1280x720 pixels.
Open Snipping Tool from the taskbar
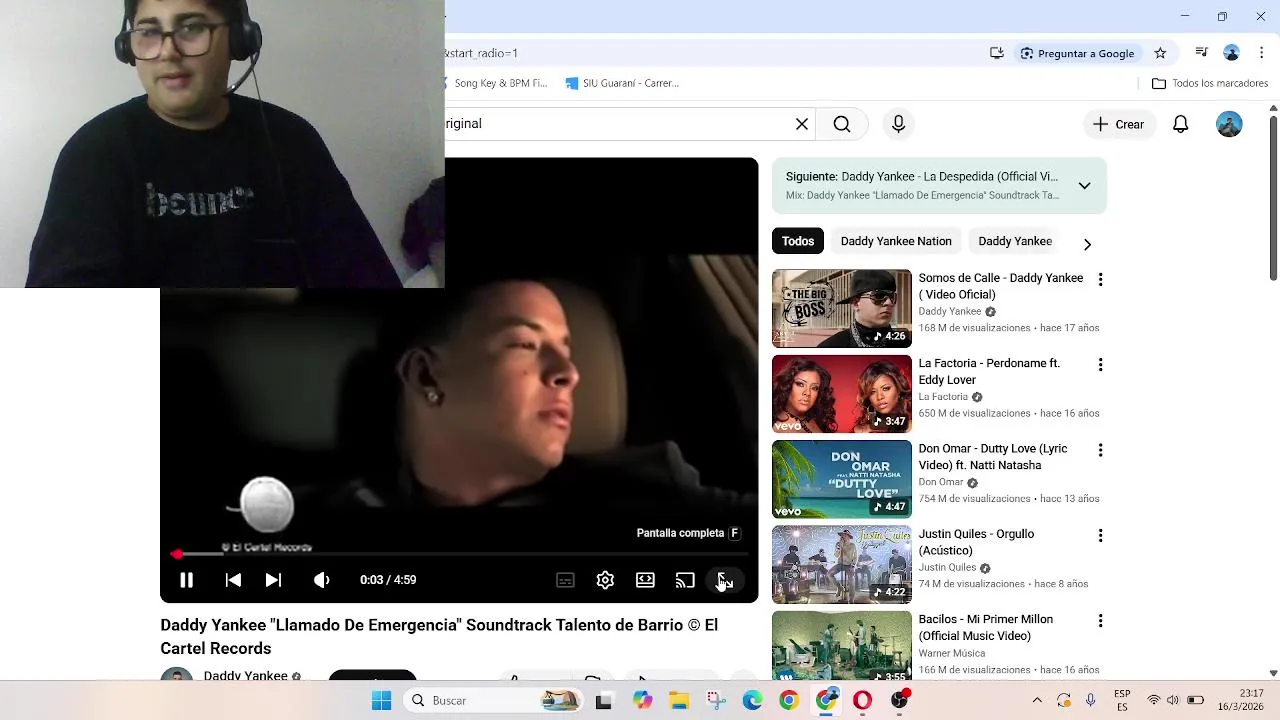(x=716, y=701)
